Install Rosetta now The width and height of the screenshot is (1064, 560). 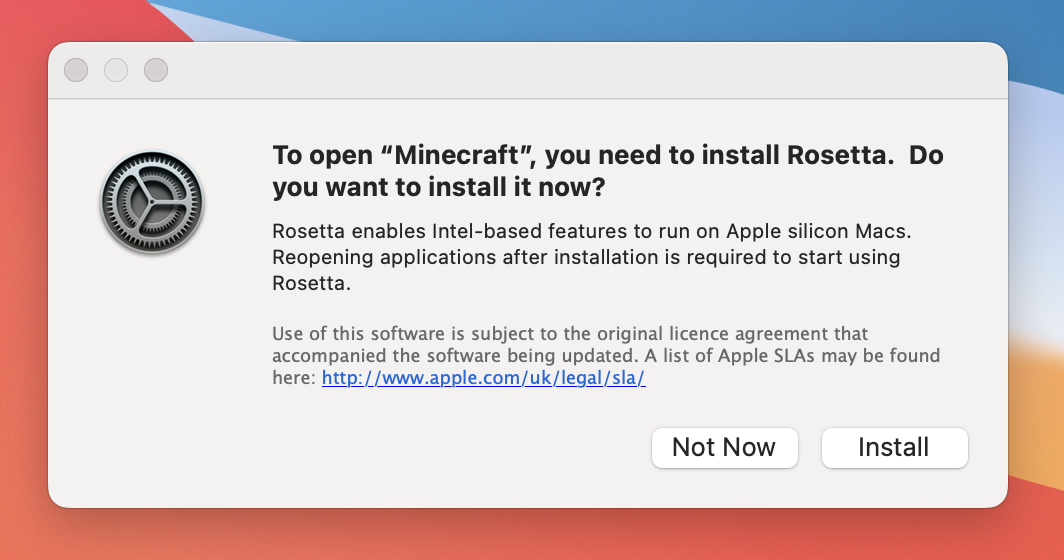click(x=894, y=447)
